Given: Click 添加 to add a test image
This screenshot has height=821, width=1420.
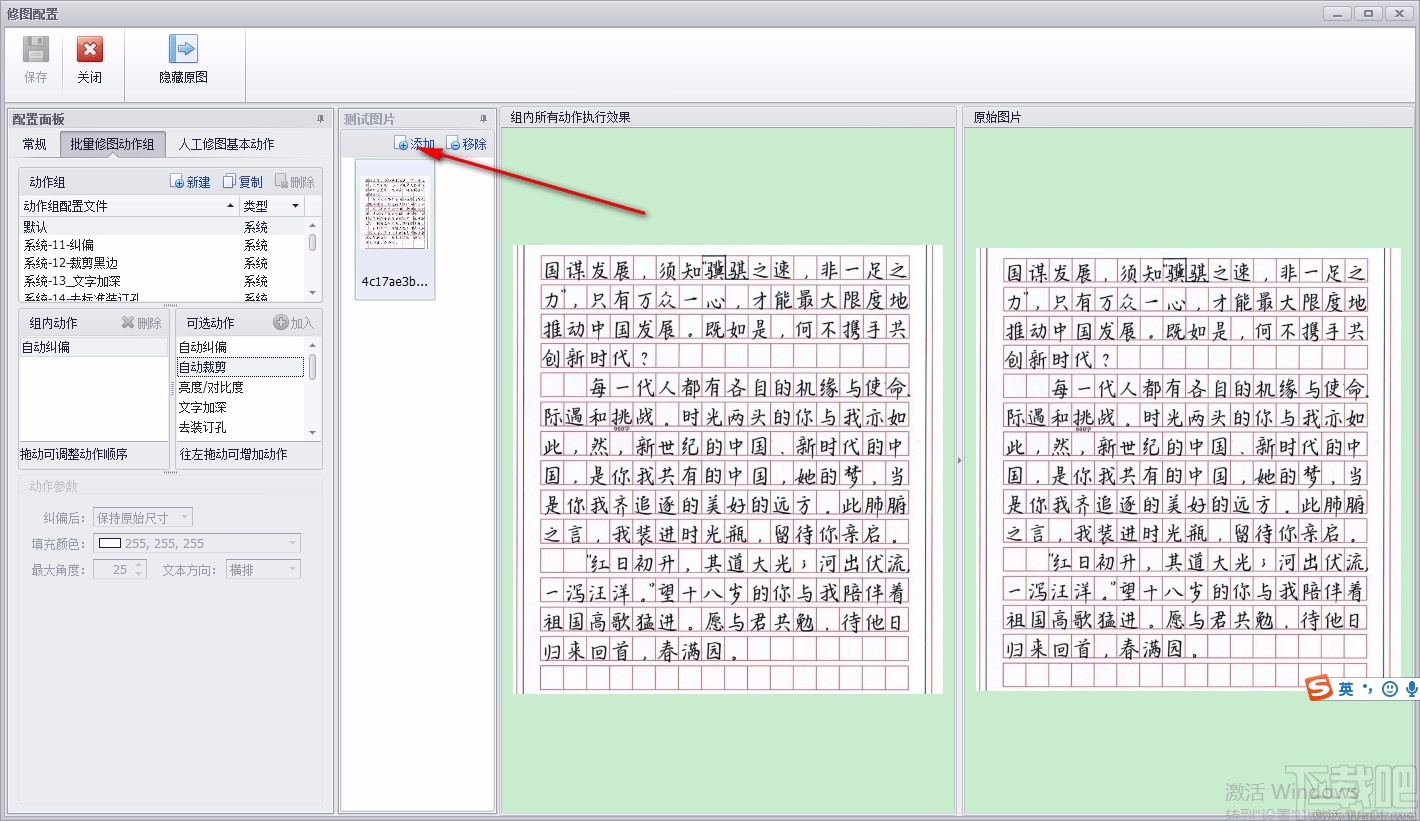Looking at the screenshot, I should pos(415,144).
